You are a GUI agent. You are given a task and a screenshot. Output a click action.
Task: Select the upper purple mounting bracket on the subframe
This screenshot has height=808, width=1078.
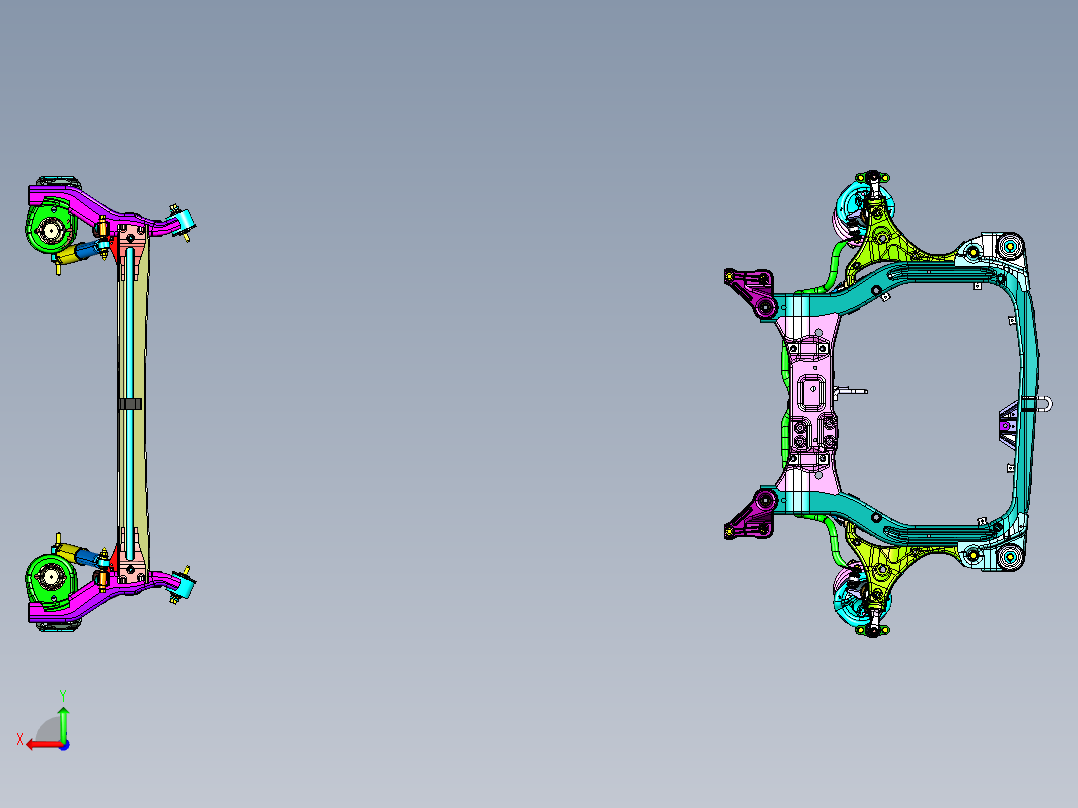tap(753, 292)
